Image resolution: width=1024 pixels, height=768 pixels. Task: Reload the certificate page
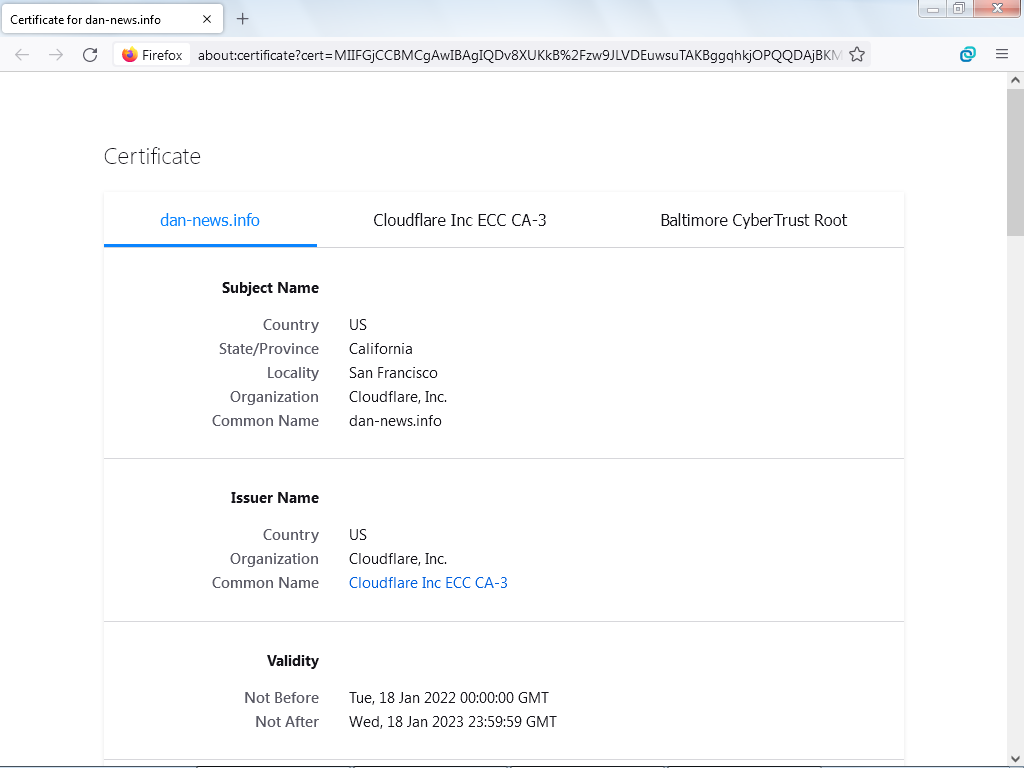[x=90, y=55]
